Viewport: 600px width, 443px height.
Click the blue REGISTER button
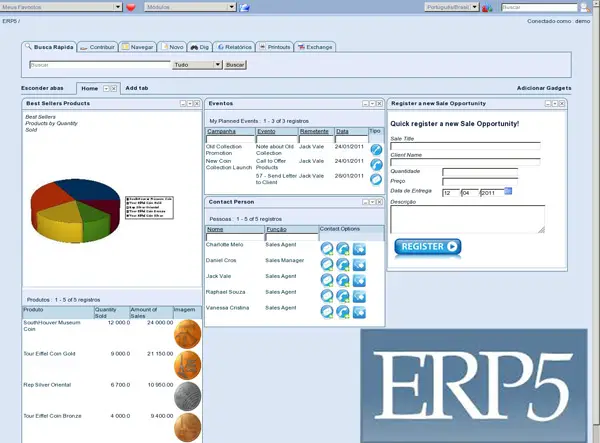[428, 247]
